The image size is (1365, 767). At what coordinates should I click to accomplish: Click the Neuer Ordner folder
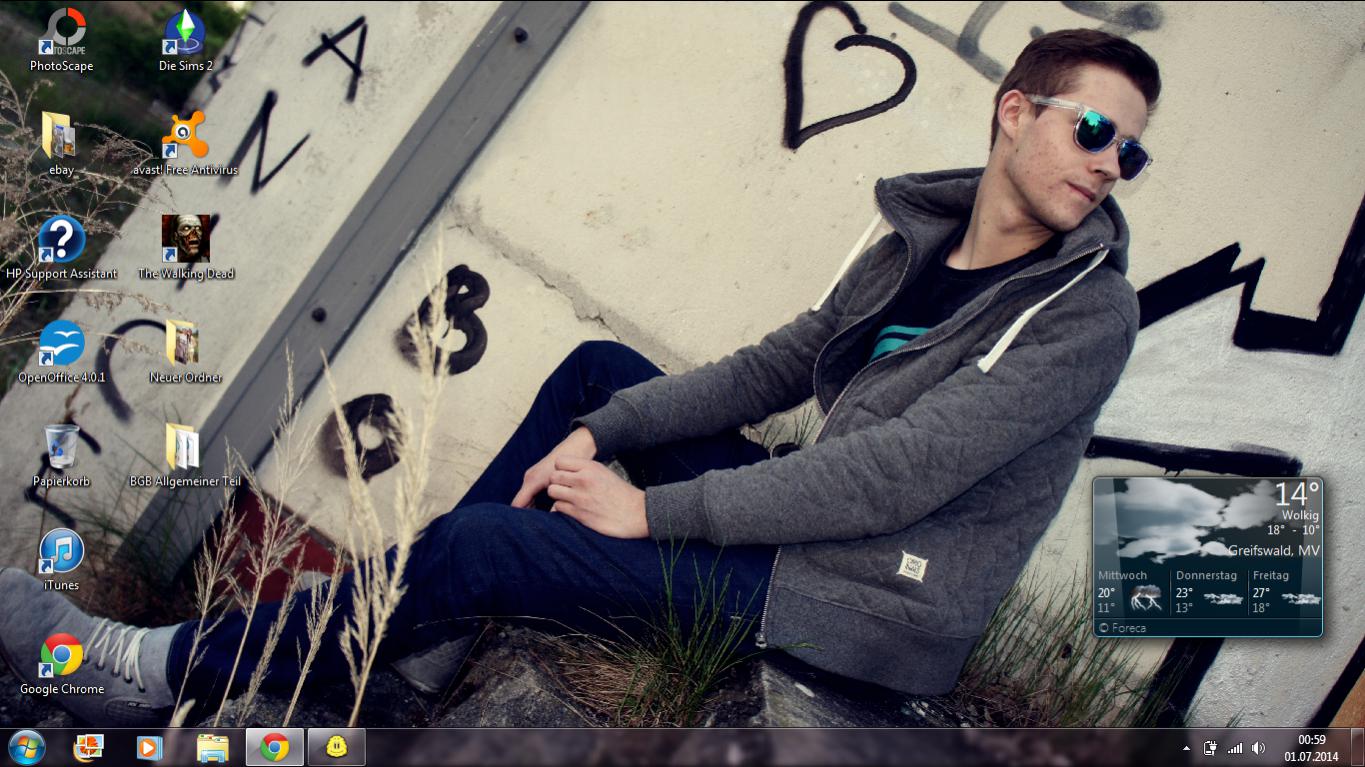point(183,344)
